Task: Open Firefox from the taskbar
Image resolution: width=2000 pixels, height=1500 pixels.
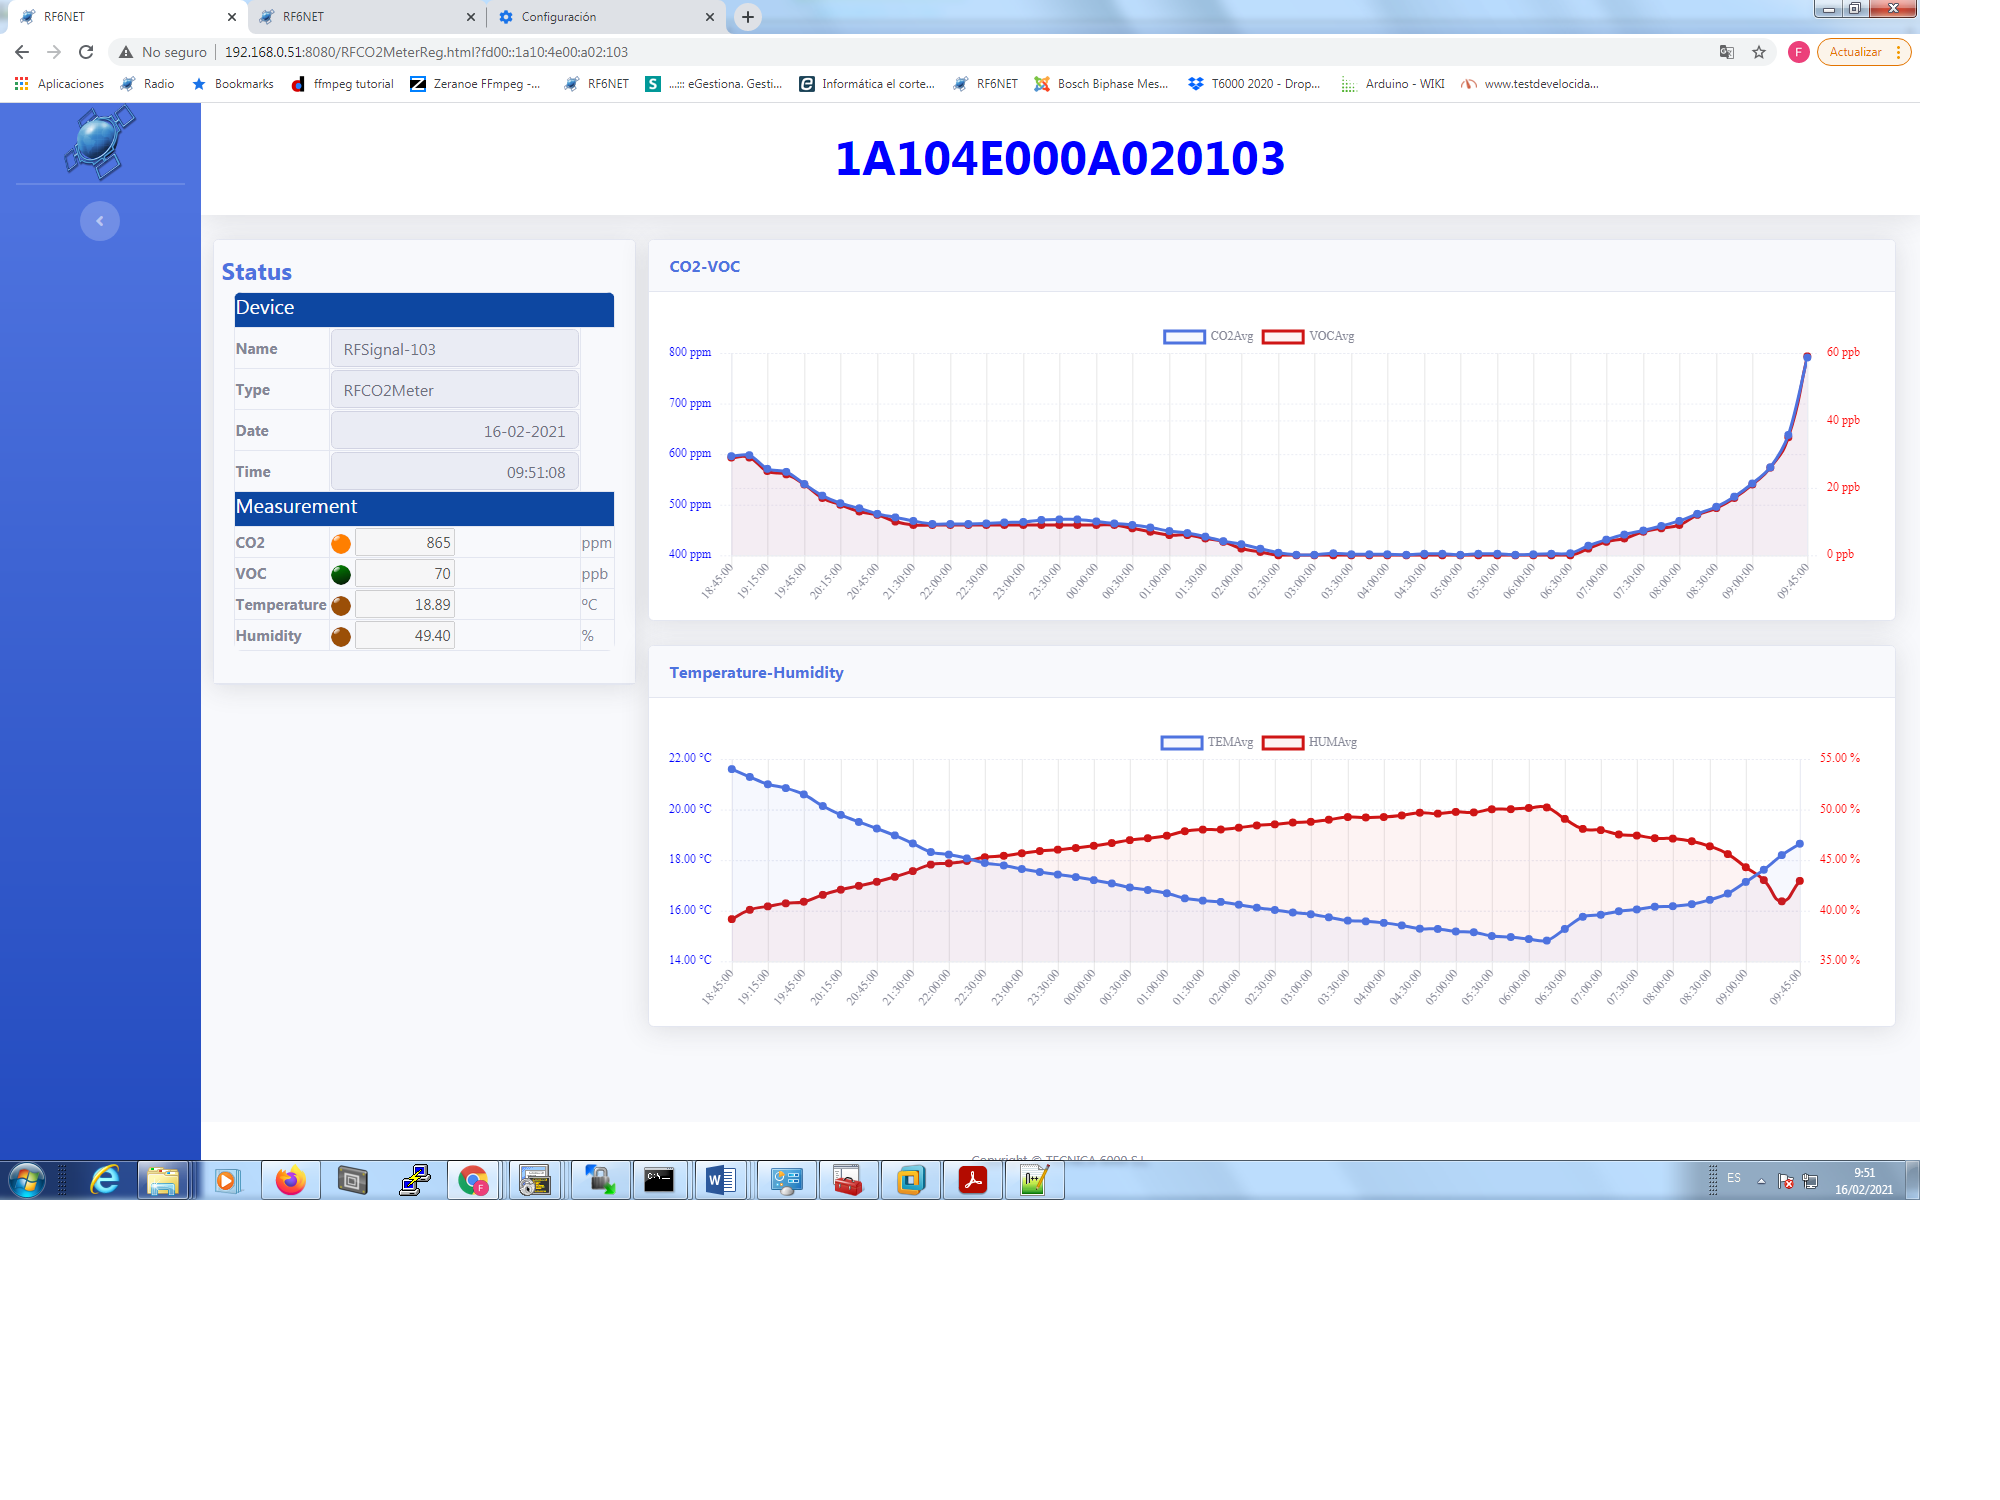Action: [290, 1181]
